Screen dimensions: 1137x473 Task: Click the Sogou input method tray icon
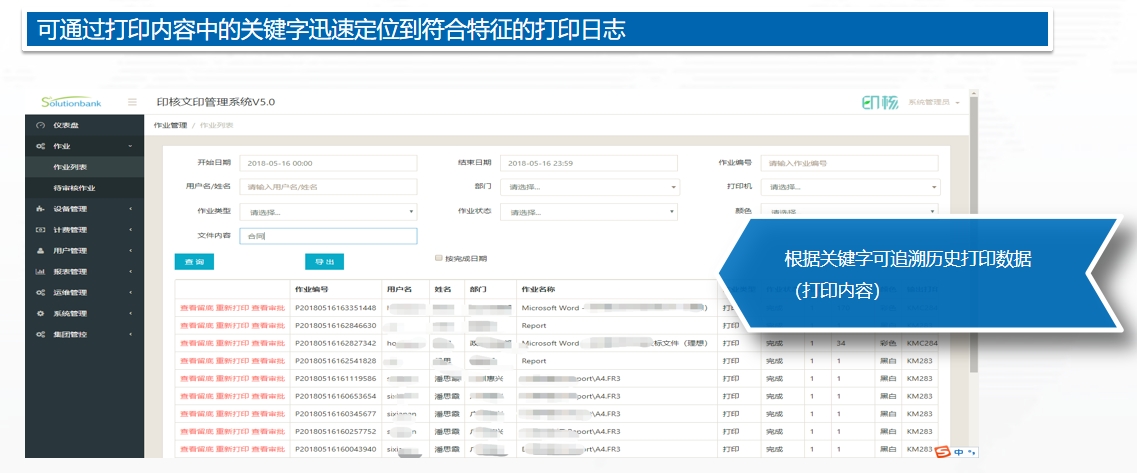(x=941, y=452)
